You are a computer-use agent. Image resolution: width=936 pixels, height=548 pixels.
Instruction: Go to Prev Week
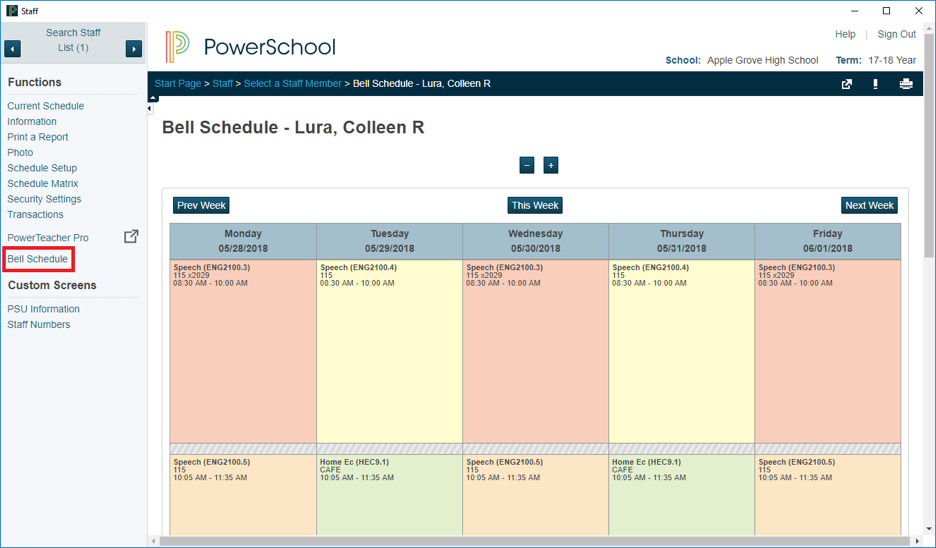click(x=201, y=205)
